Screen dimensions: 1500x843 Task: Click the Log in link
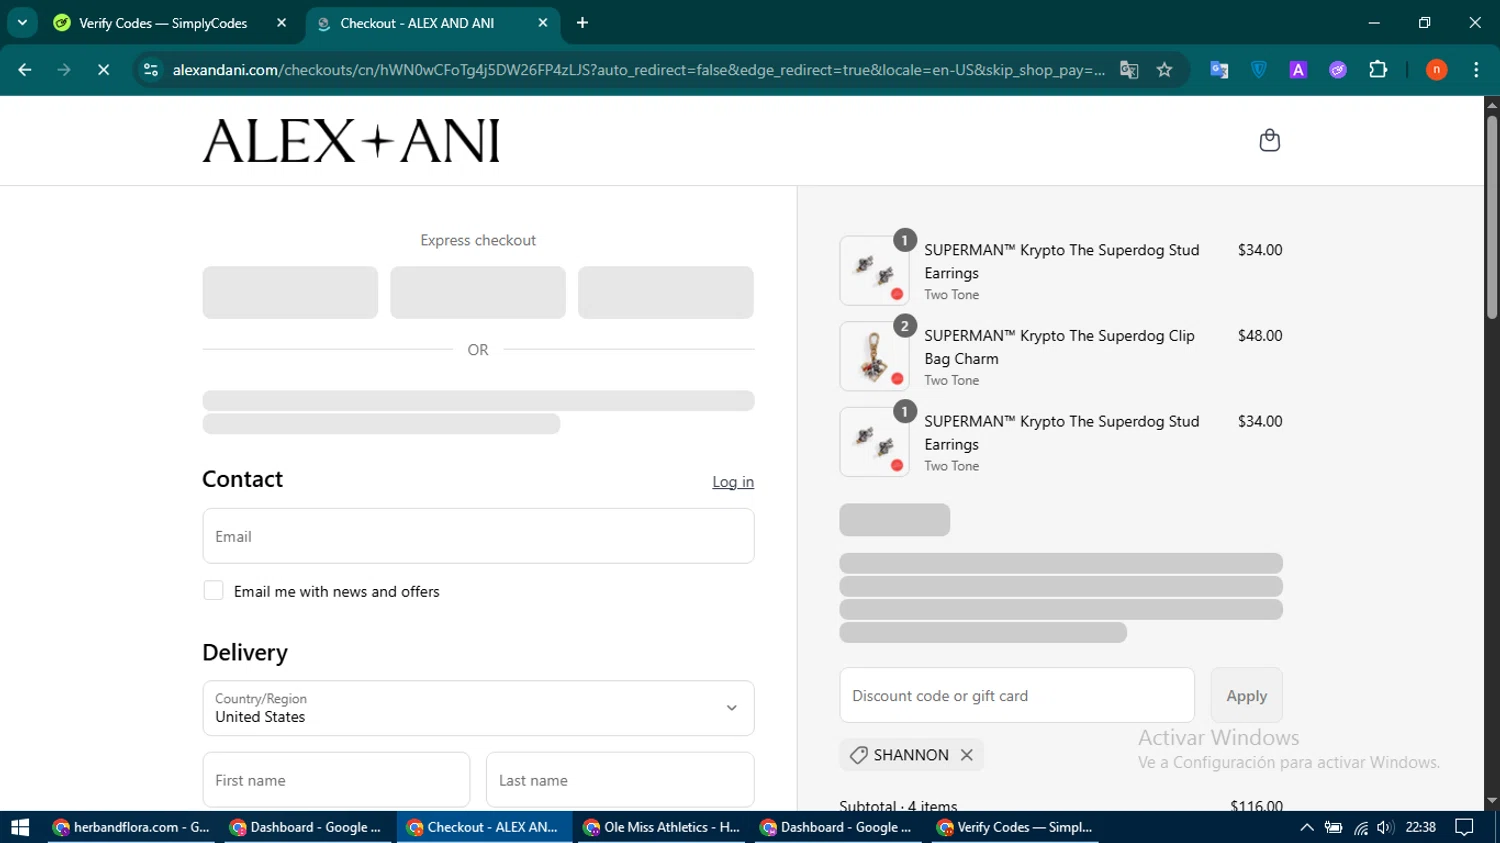pyautogui.click(x=733, y=482)
